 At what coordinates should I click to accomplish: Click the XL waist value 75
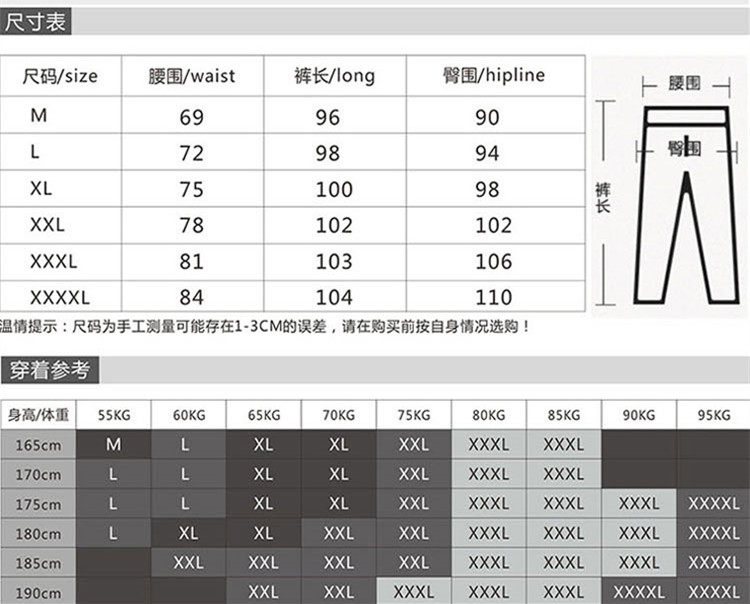click(x=192, y=189)
